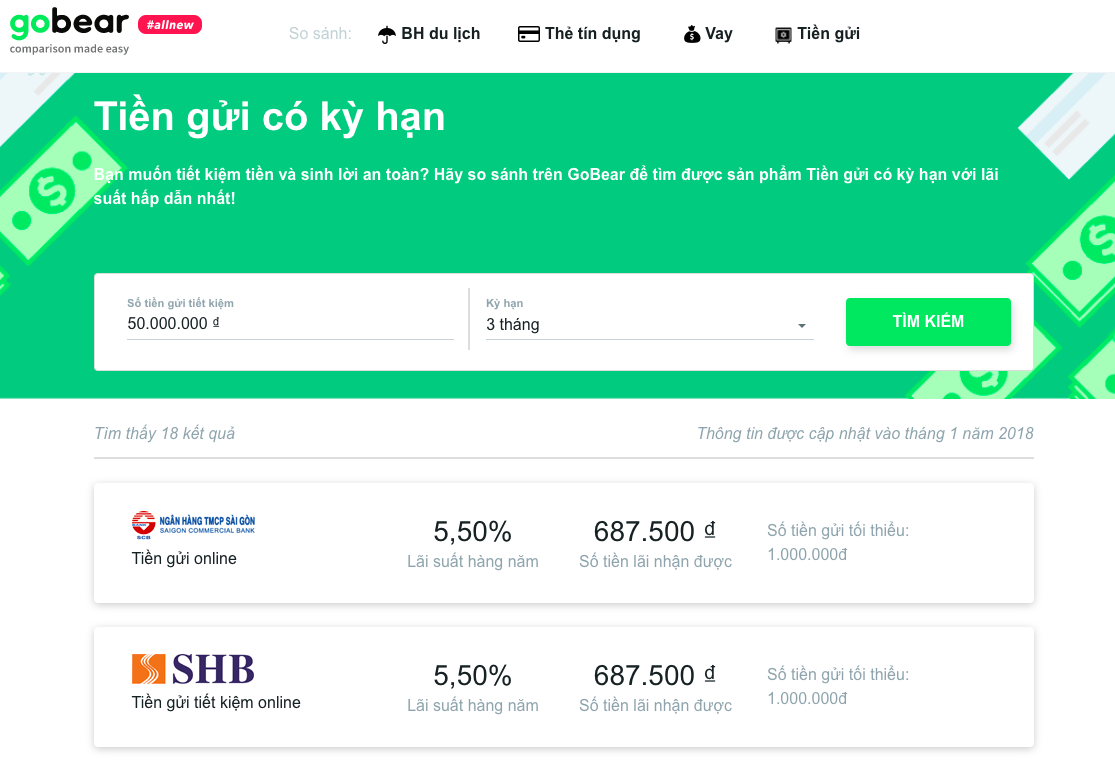Image resolution: width=1115 pixels, height=760 pixels.
Task: Click the SHB 687.500 đ interest amount
Action: (x=654, y=675)
